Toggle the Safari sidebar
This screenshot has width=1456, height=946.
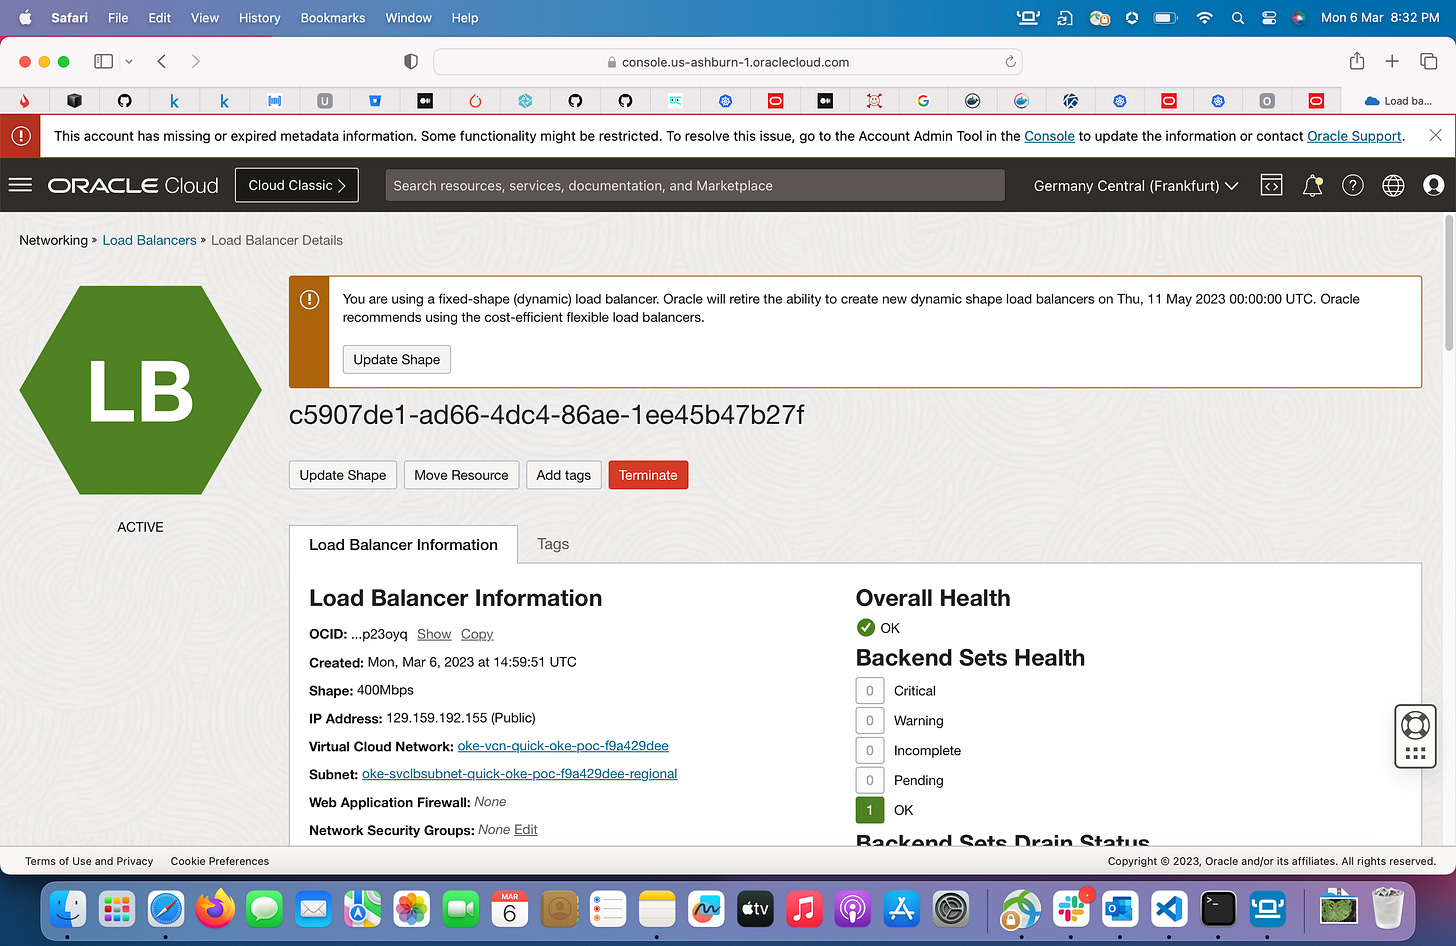tap(103, 61)
